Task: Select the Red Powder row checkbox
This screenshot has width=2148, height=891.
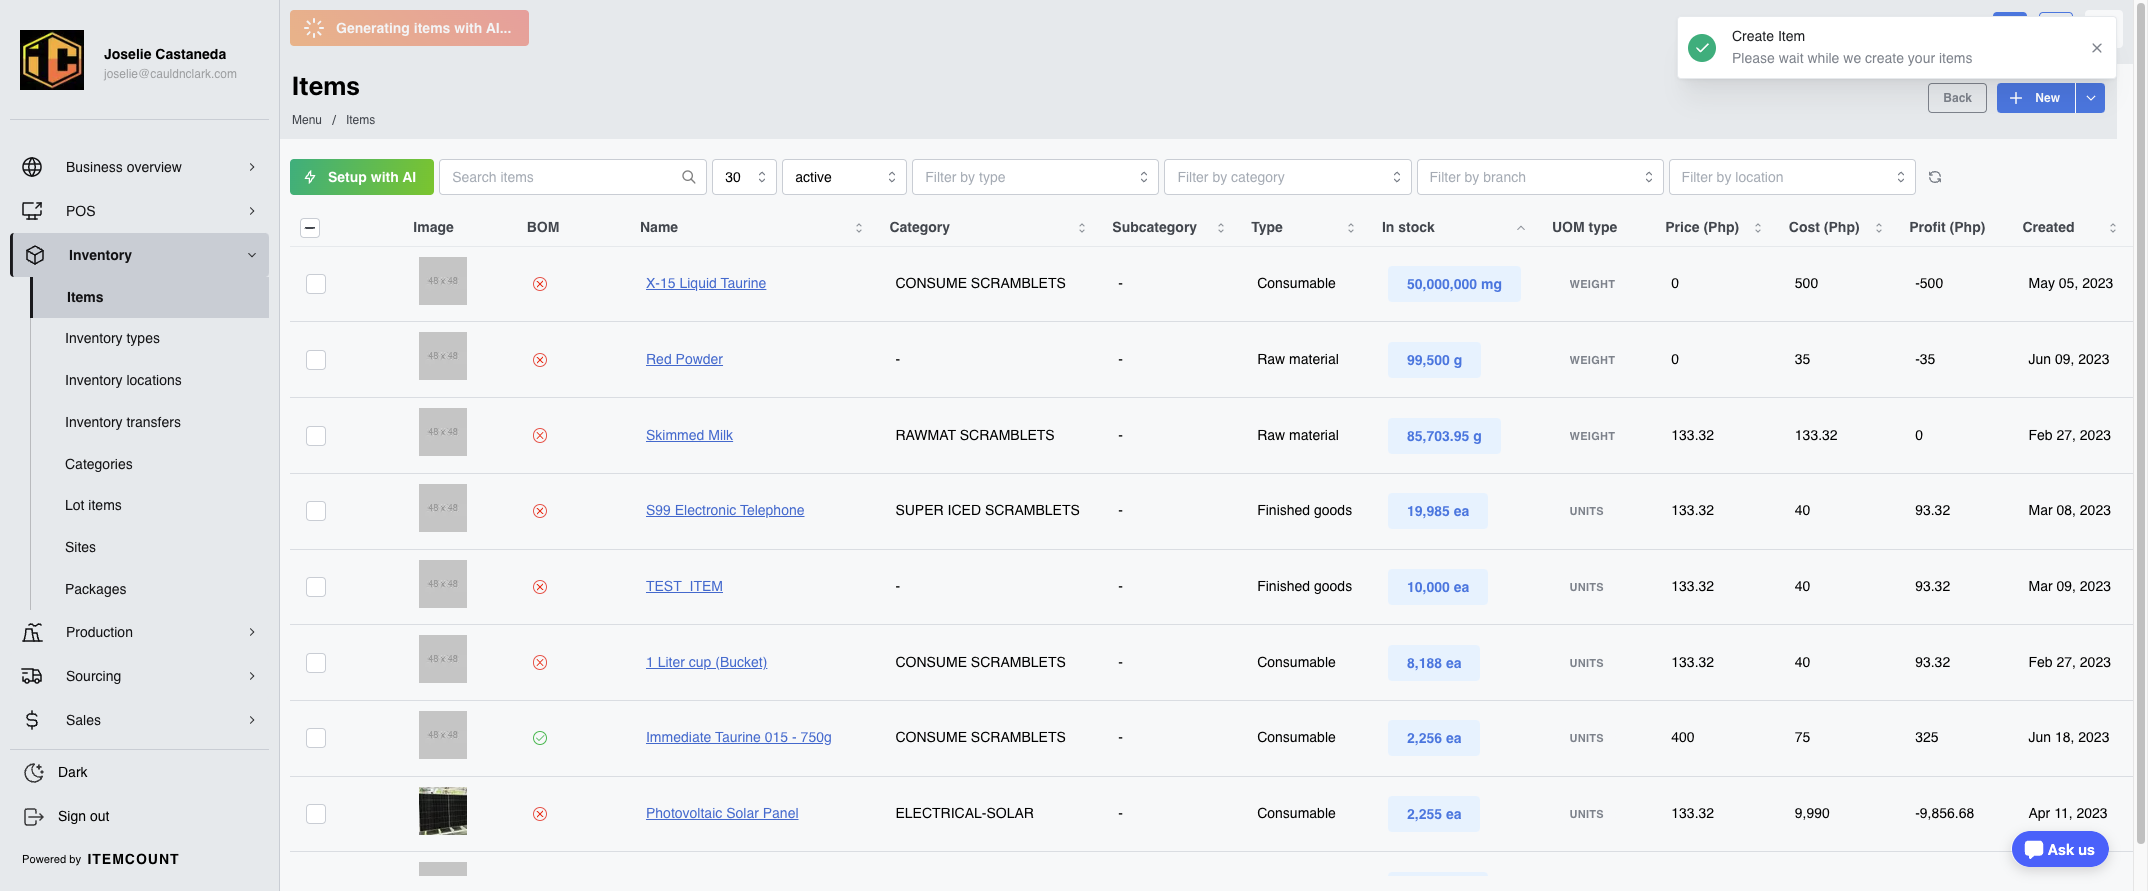Action: pos(316,360)
